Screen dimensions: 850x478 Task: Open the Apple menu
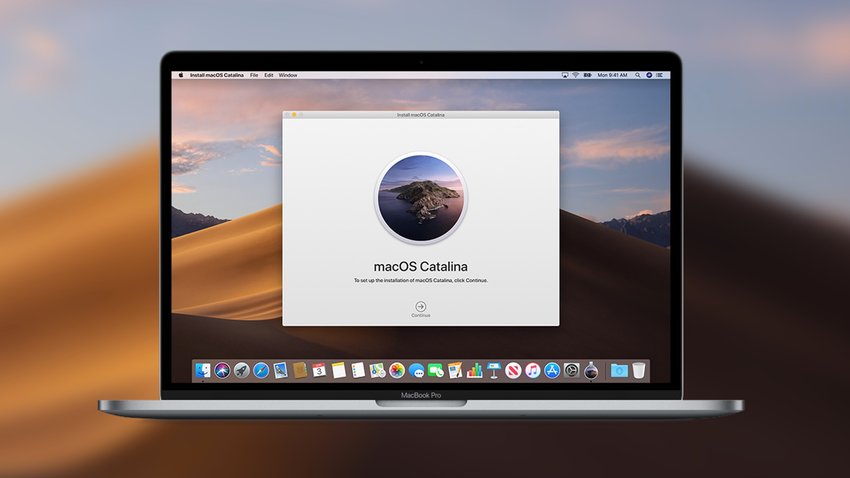(x=181, y=75)
